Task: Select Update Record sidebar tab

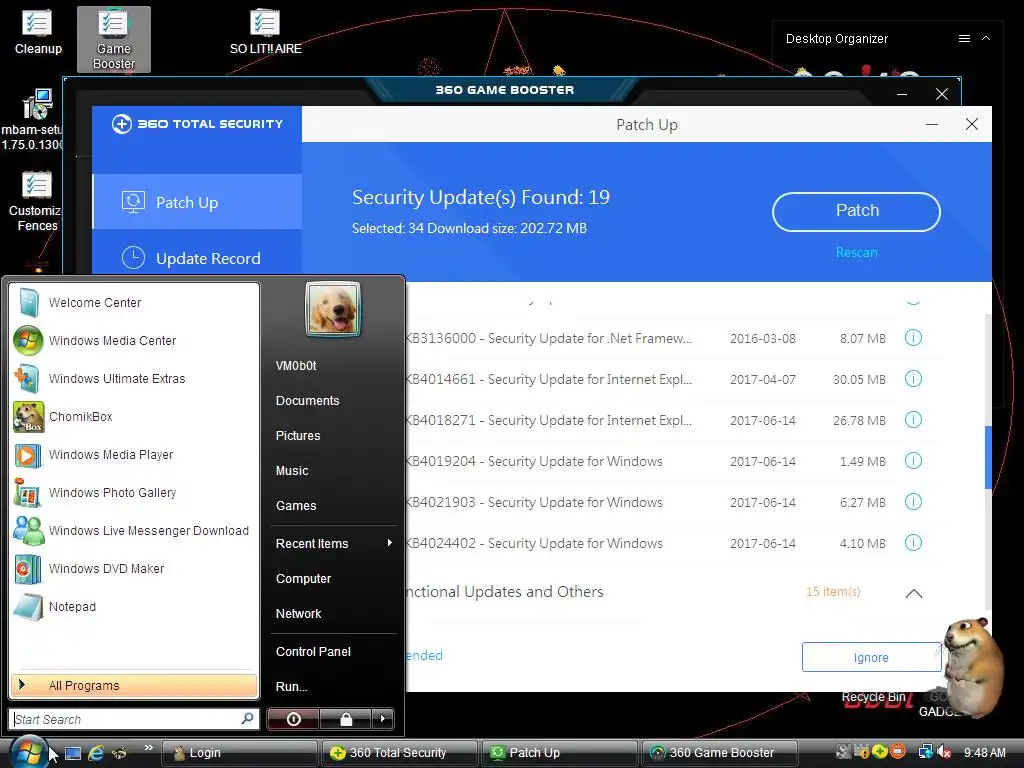Action: click(197, 258)
